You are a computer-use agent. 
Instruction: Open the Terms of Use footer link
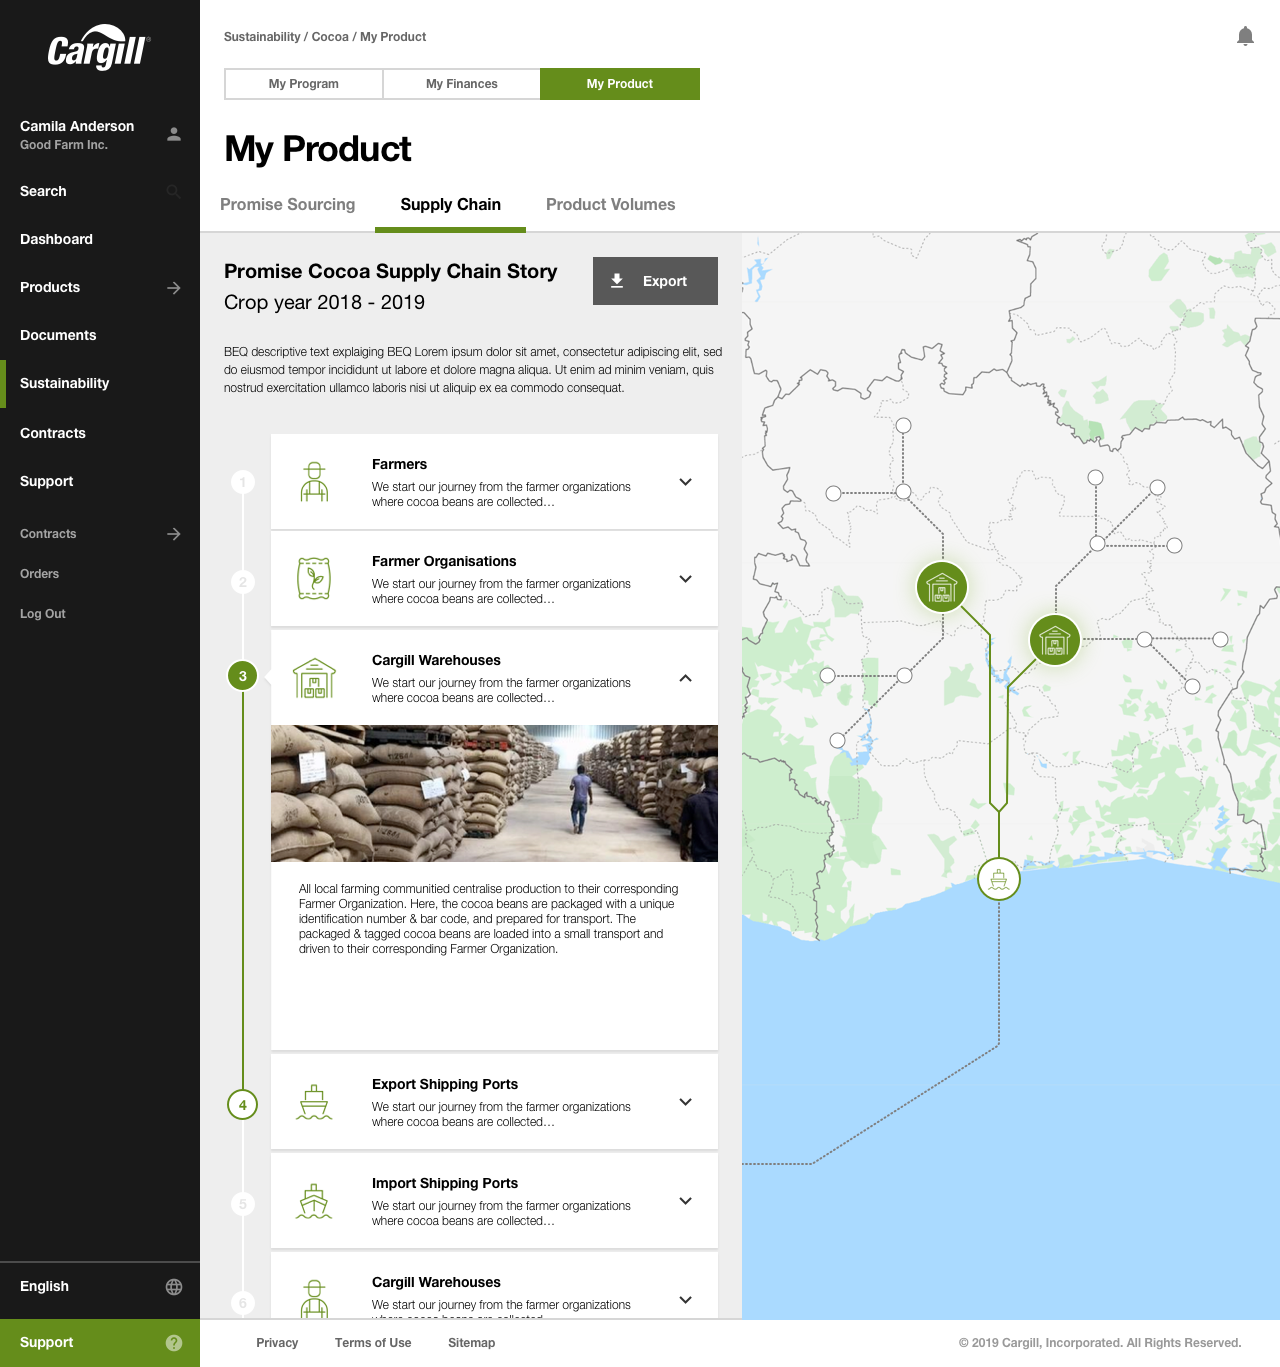click(373, 1343)
